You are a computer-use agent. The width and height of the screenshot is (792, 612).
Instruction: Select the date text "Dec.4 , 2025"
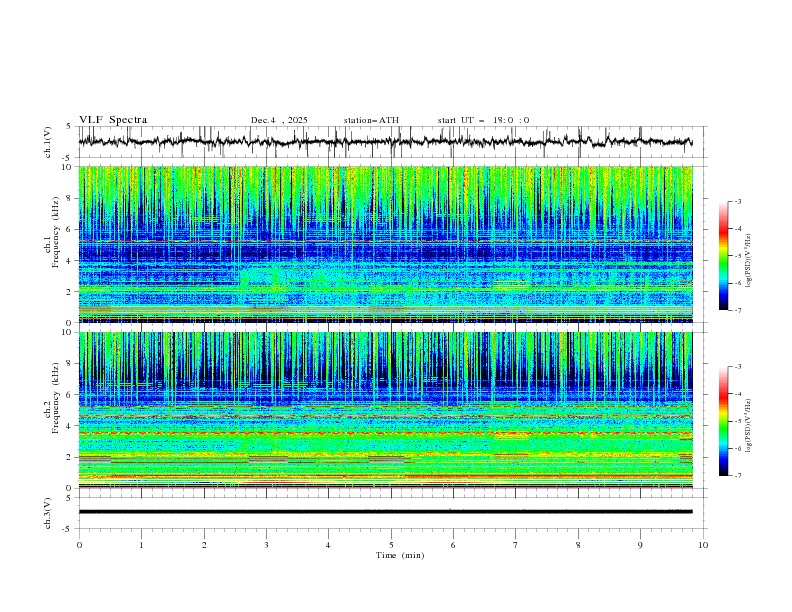pyautogui.click(x=279, y=120)
